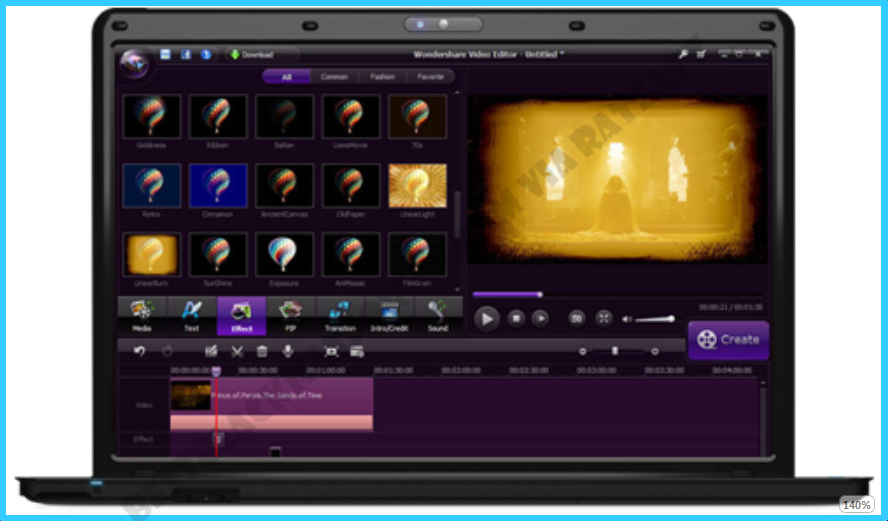Zoom out the timeline with minus button
The width and height of the screenshot is (888, 521).
click(582, 352)
